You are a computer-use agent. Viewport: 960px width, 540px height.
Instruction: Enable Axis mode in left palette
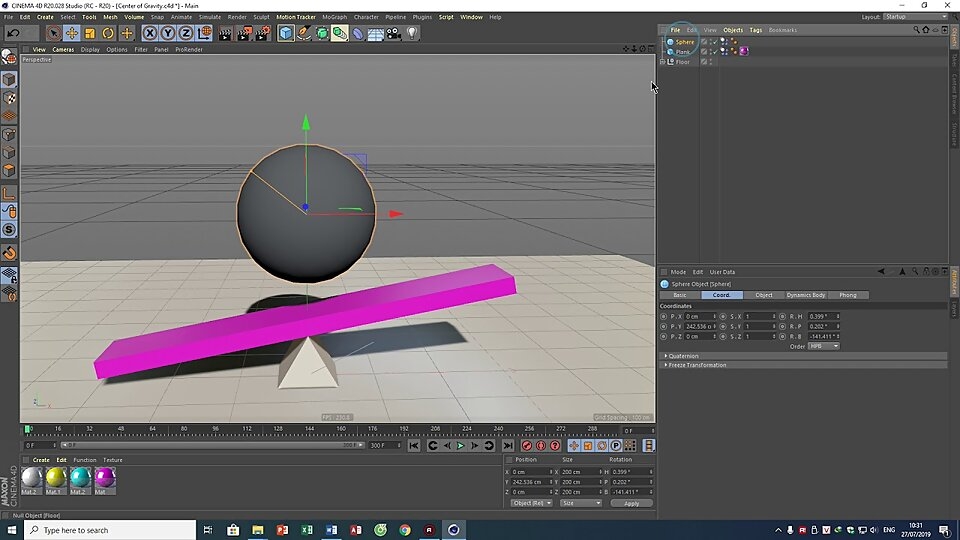(9, 194)
